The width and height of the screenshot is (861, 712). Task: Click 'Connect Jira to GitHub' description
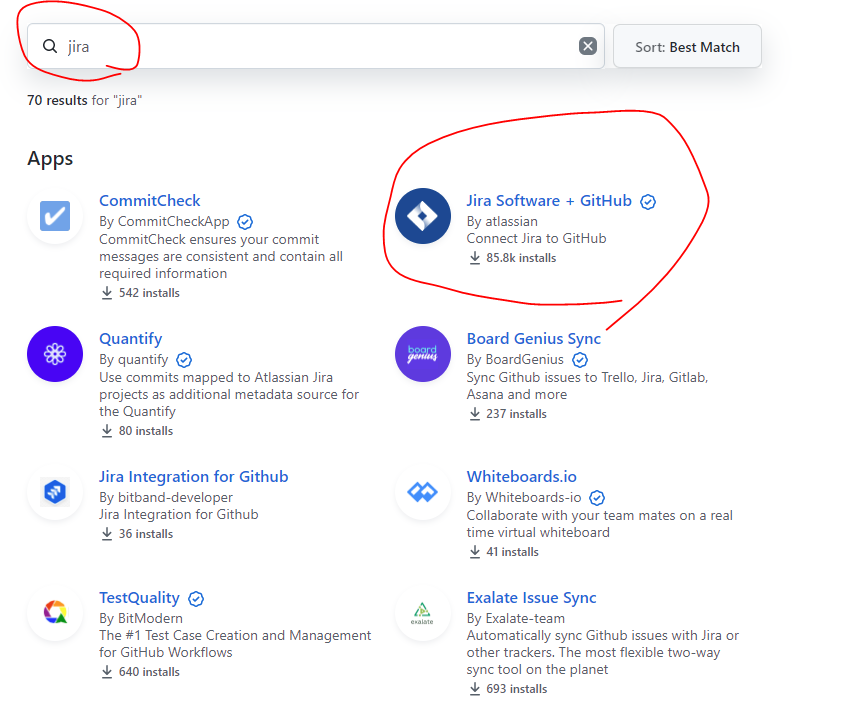(536, 238)
